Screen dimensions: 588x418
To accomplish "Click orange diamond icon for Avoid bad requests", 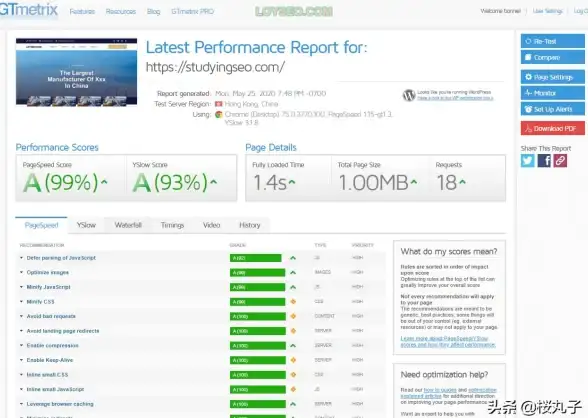I will tap(293, 316).
